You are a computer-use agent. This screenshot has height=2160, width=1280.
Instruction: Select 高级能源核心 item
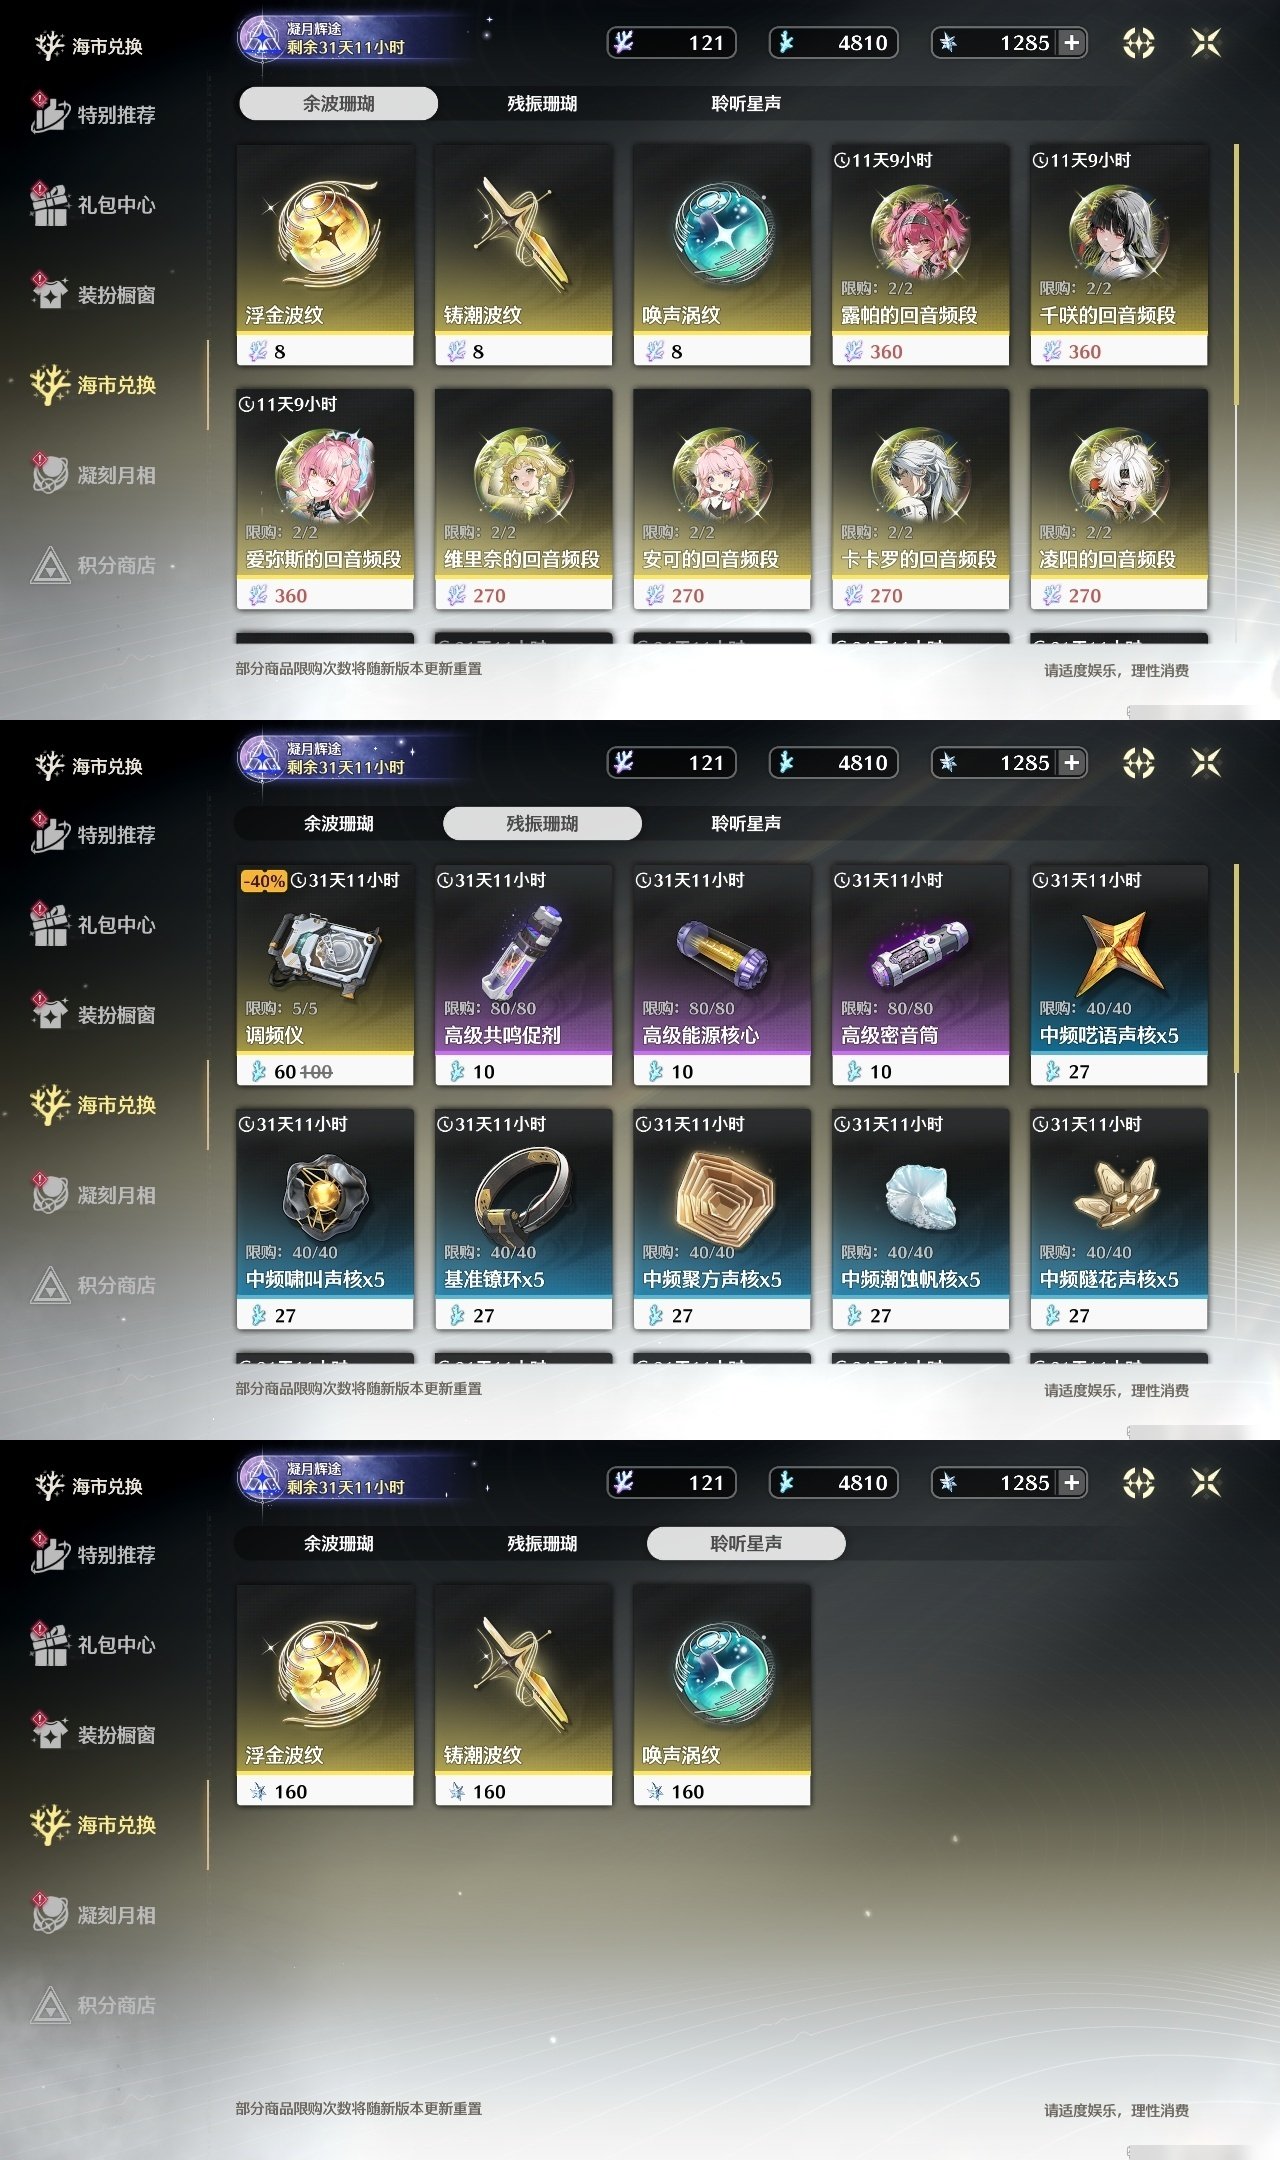(x=722, y=975)
